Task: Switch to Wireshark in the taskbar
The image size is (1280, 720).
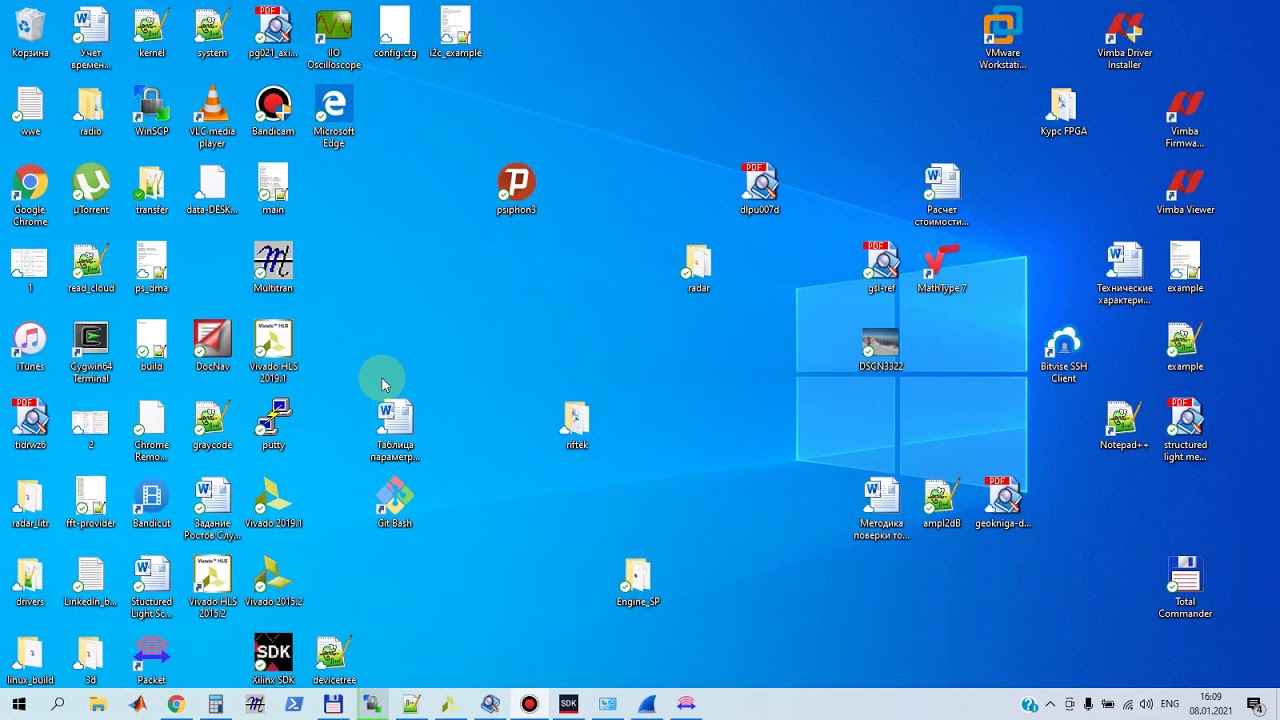Action: [647, 704]
